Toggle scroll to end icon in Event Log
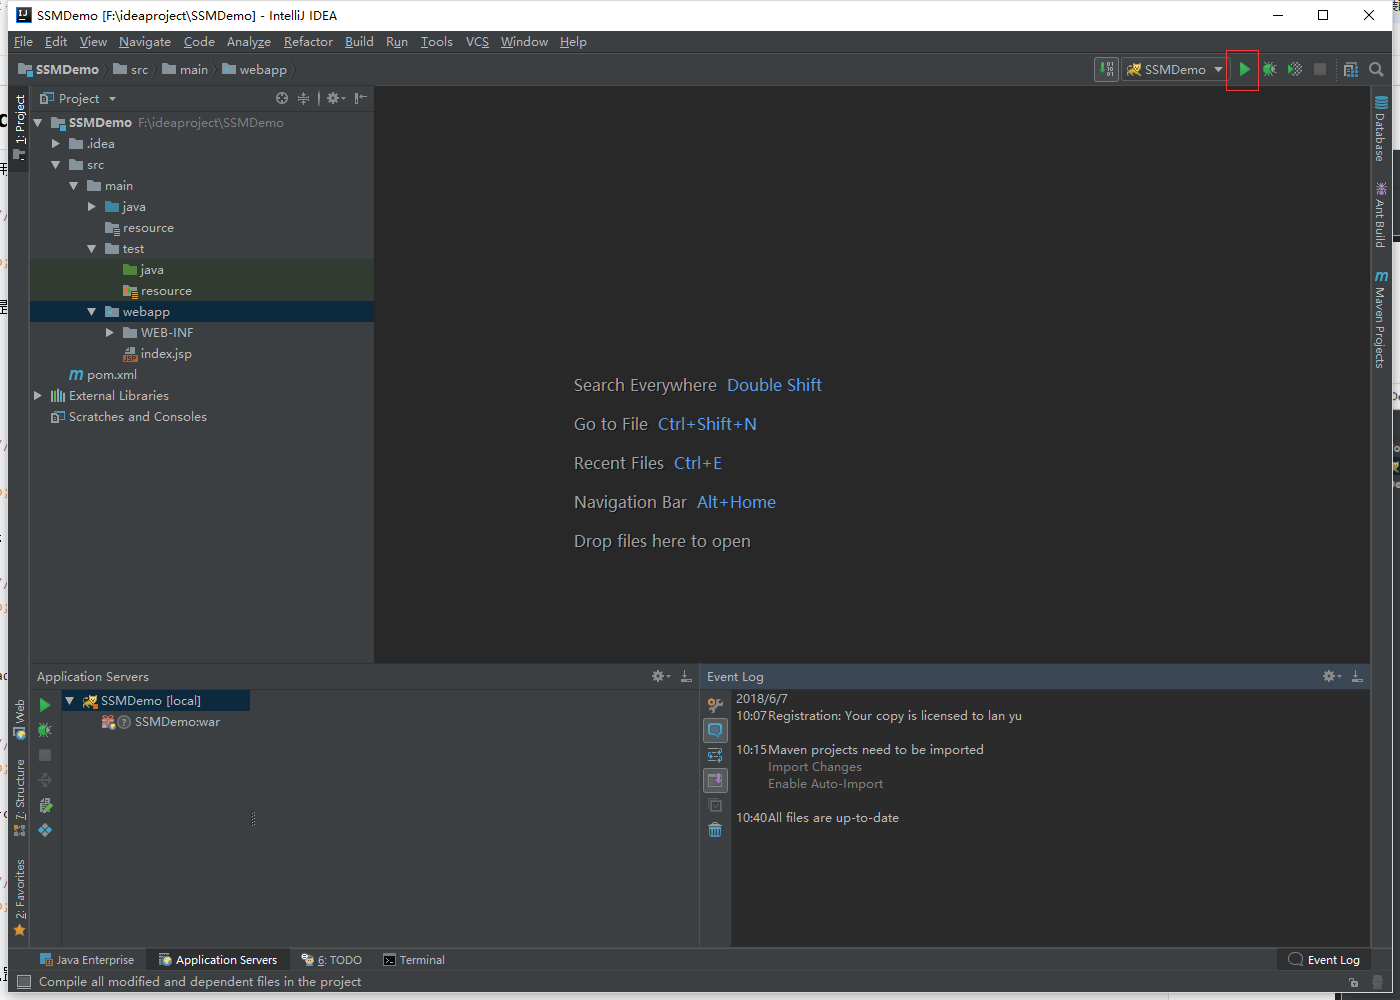Image resolution: width=1400 pixels, height=1000 pixels. click(x=715, y=780)
